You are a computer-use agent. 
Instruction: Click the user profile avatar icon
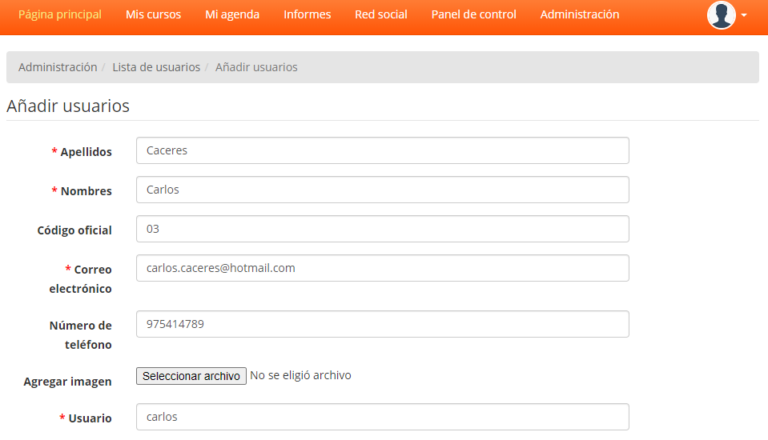720,15
